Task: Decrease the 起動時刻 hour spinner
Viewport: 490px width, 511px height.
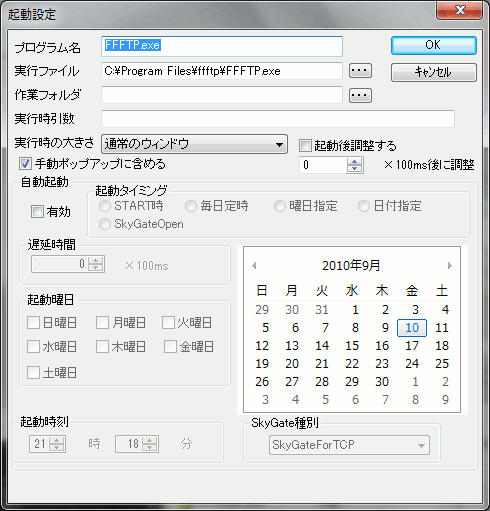Action: pos(57,448)
